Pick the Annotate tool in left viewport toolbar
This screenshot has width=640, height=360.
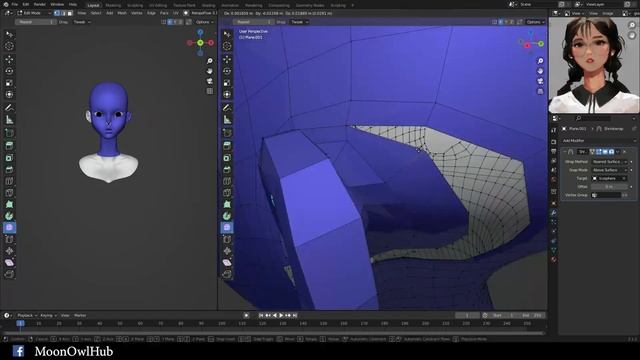[x=9, y=108]
